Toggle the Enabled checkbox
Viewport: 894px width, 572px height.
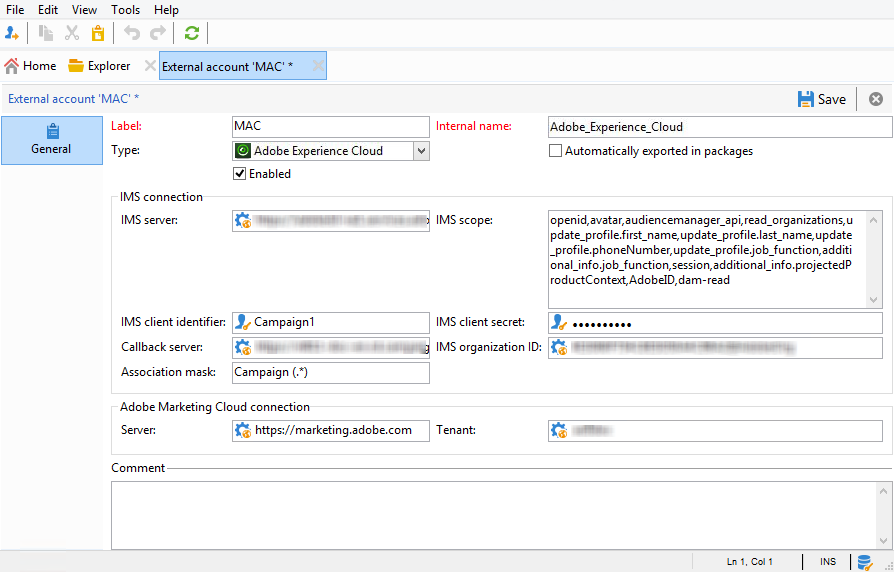click(240, 174)
